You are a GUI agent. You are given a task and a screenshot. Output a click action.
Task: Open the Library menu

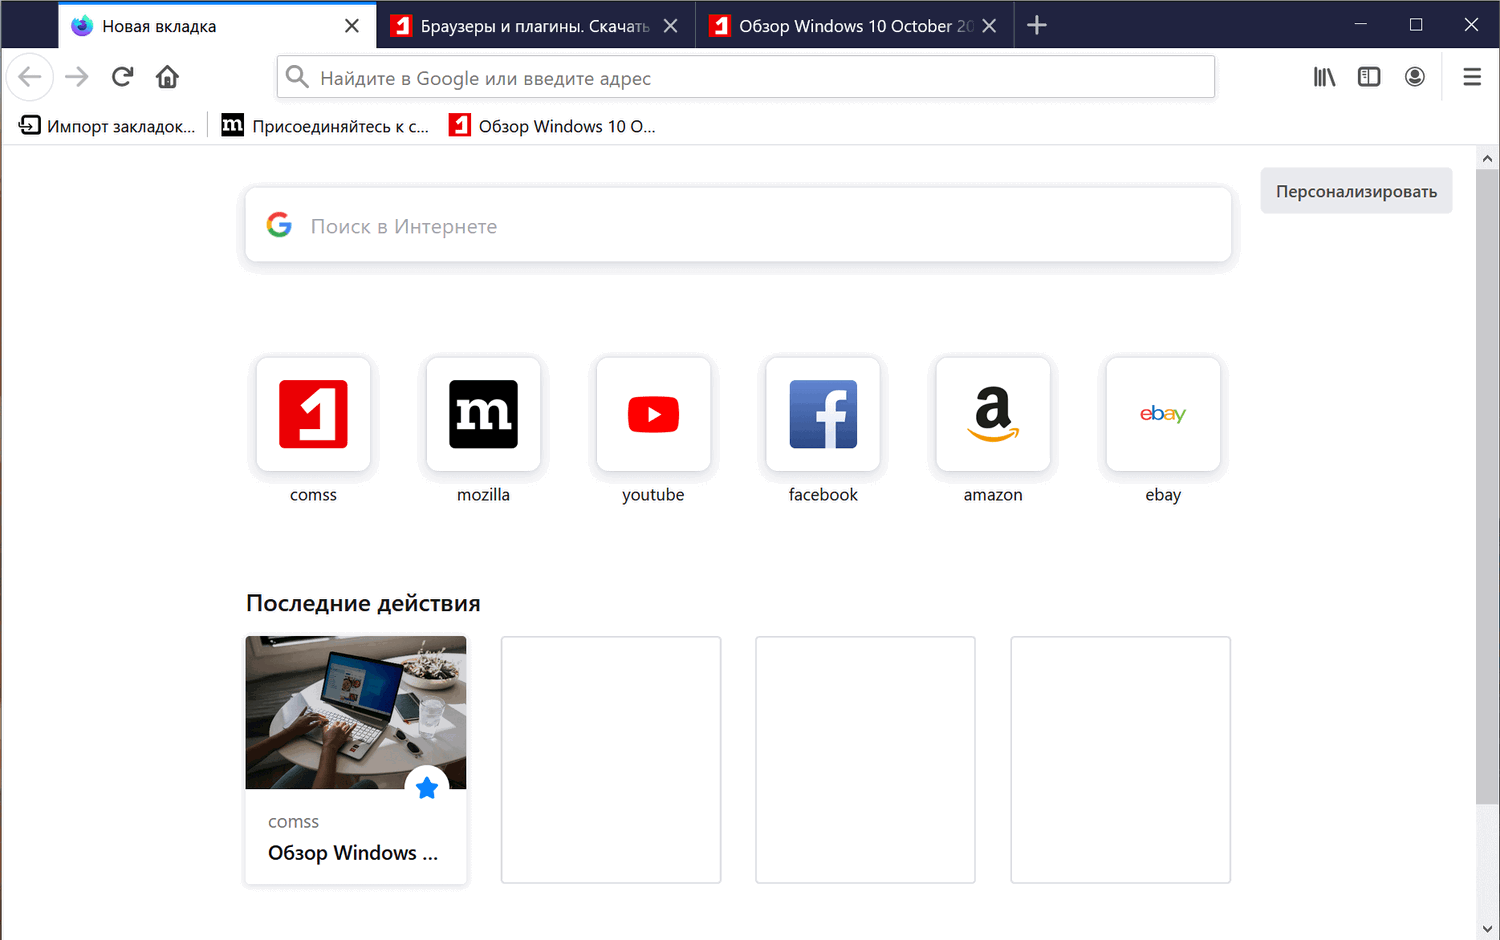pos(1324,77)
